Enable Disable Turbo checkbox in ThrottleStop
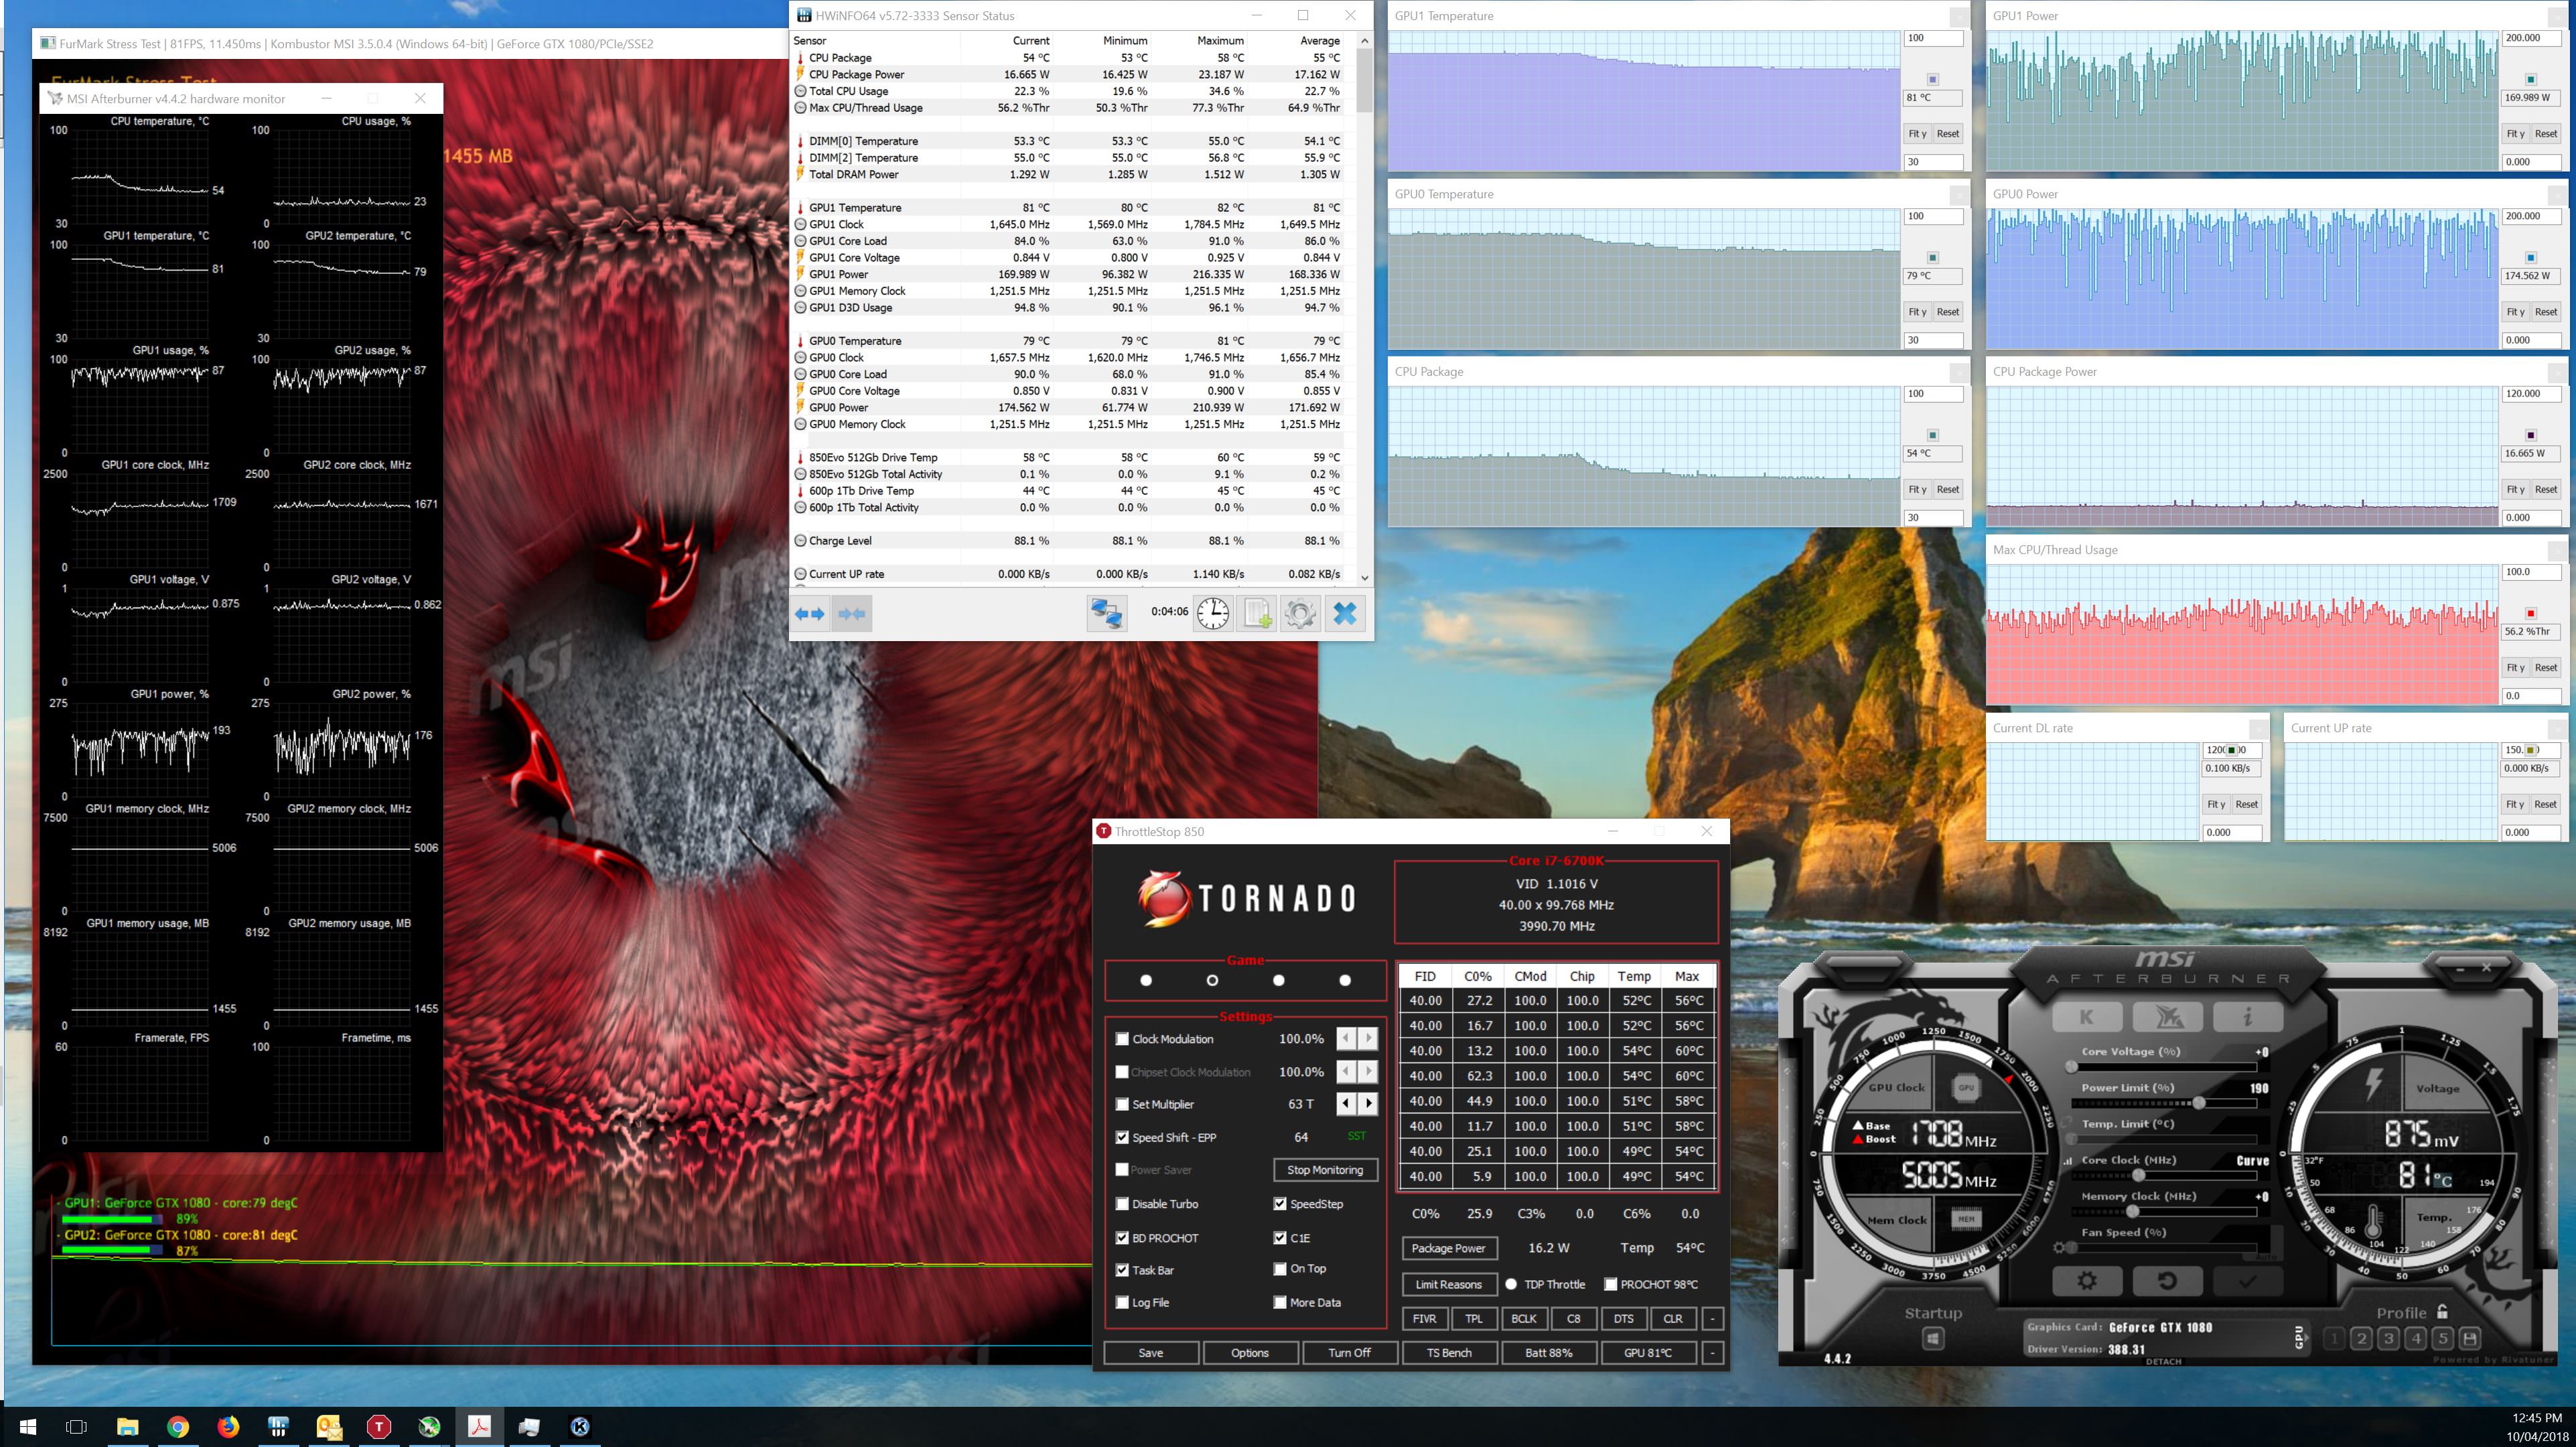2576x1447 pixels. pyautogui.click(x=1122, y=1204)
